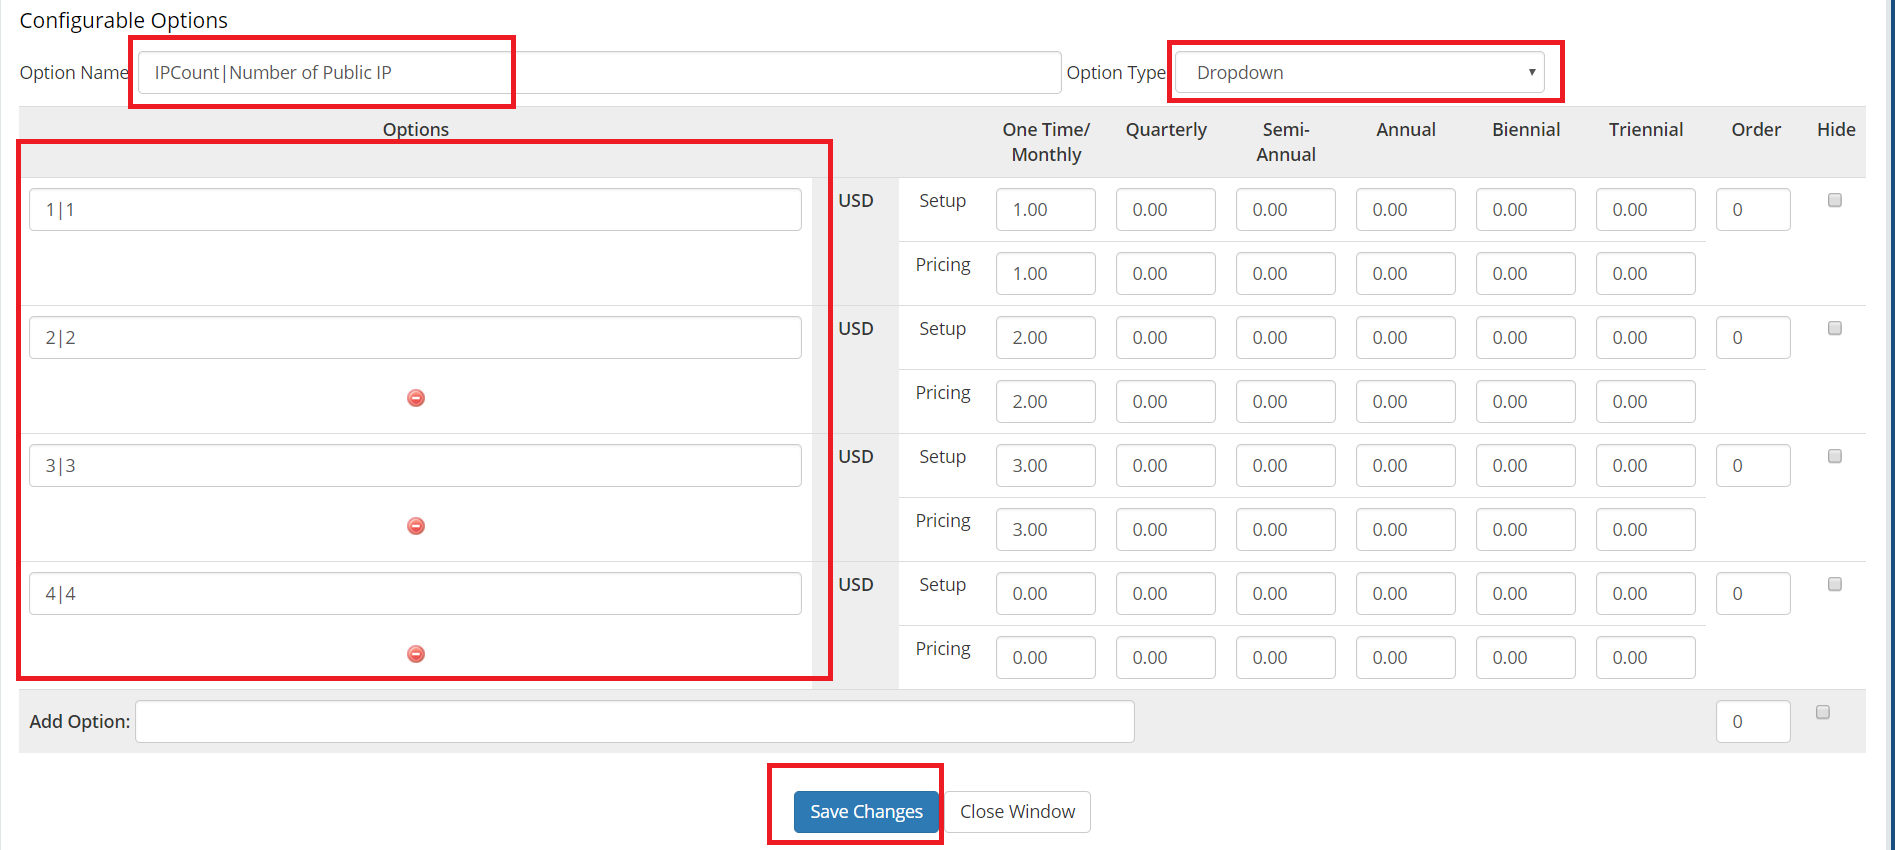Edit 4|4 Setup Semi-Annual field
Viewport: 1895px width, 850px height.
point(1286,594)
